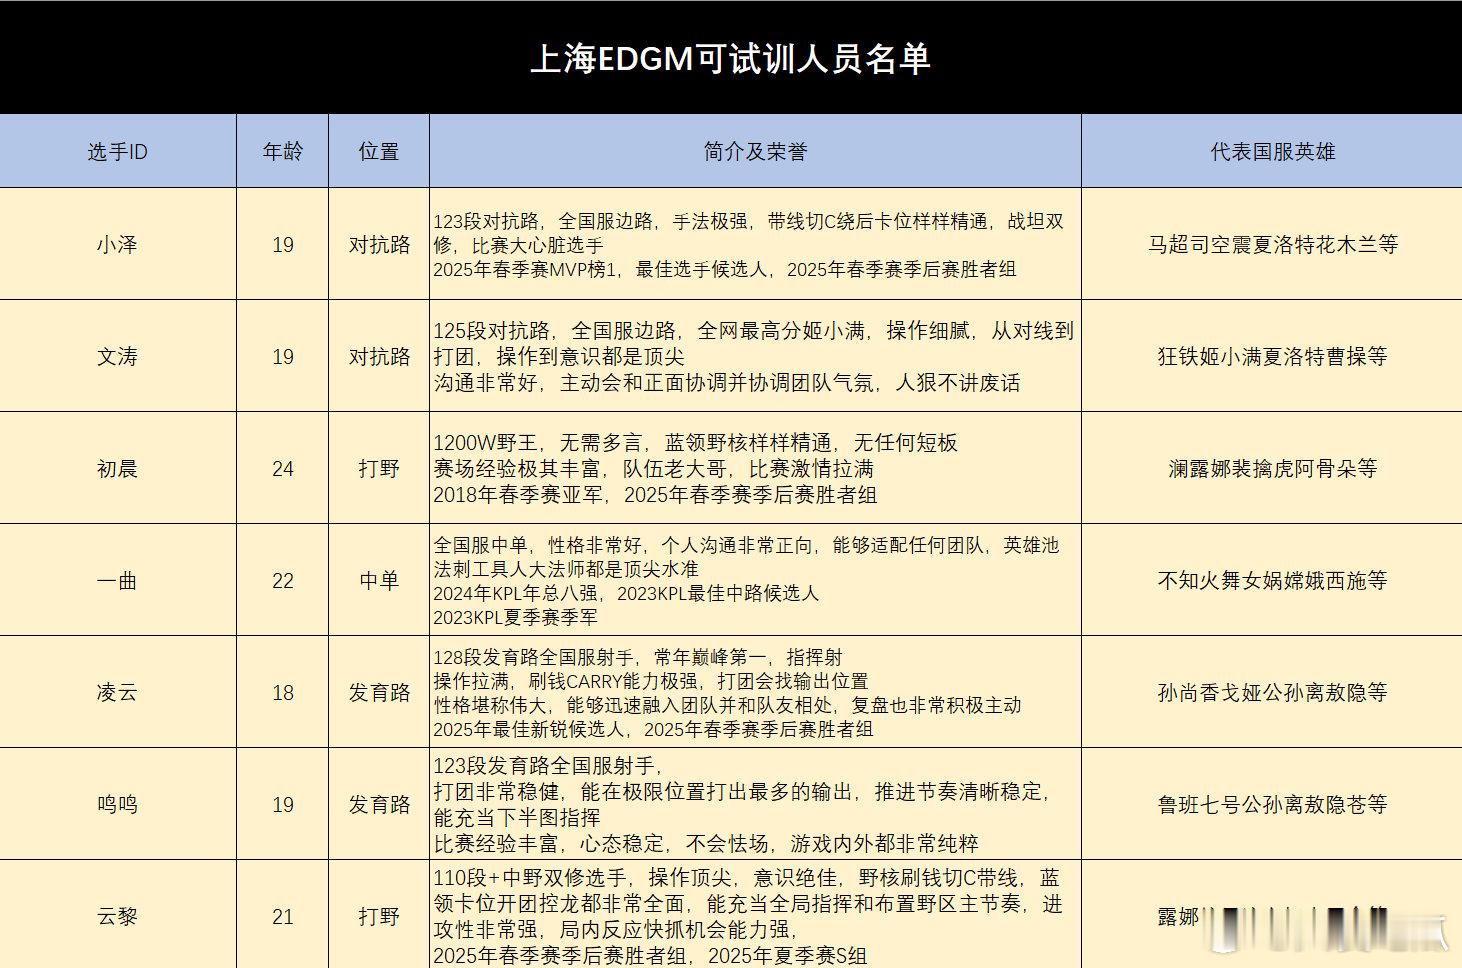Click 对抗路 position in 文涛 row

tap(379, 356)
